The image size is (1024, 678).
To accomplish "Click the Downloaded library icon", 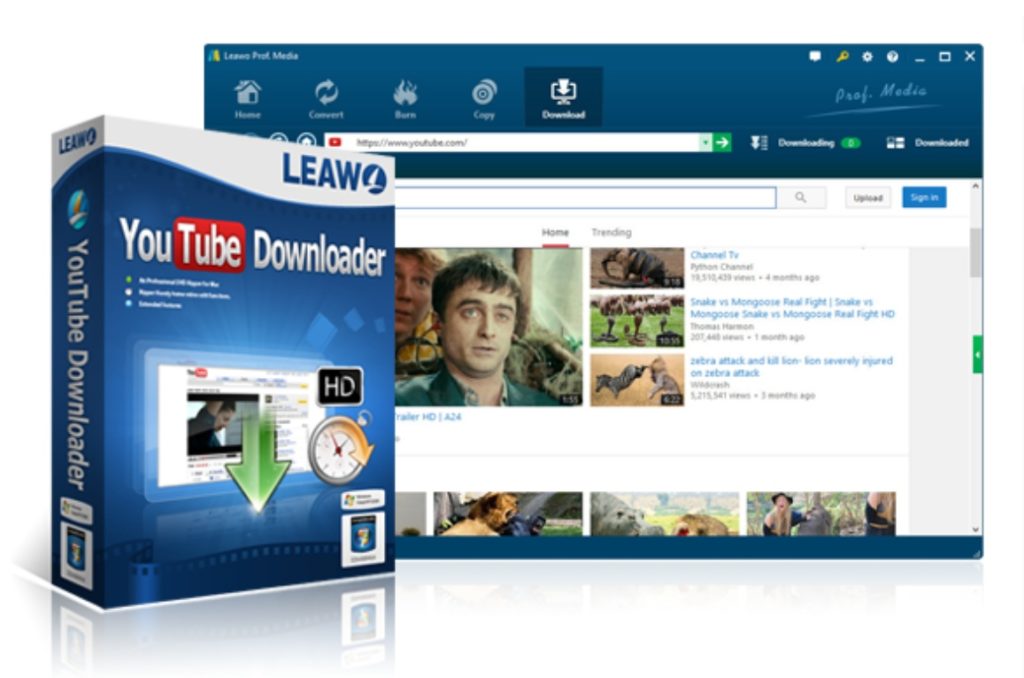I will pos(895,142).
